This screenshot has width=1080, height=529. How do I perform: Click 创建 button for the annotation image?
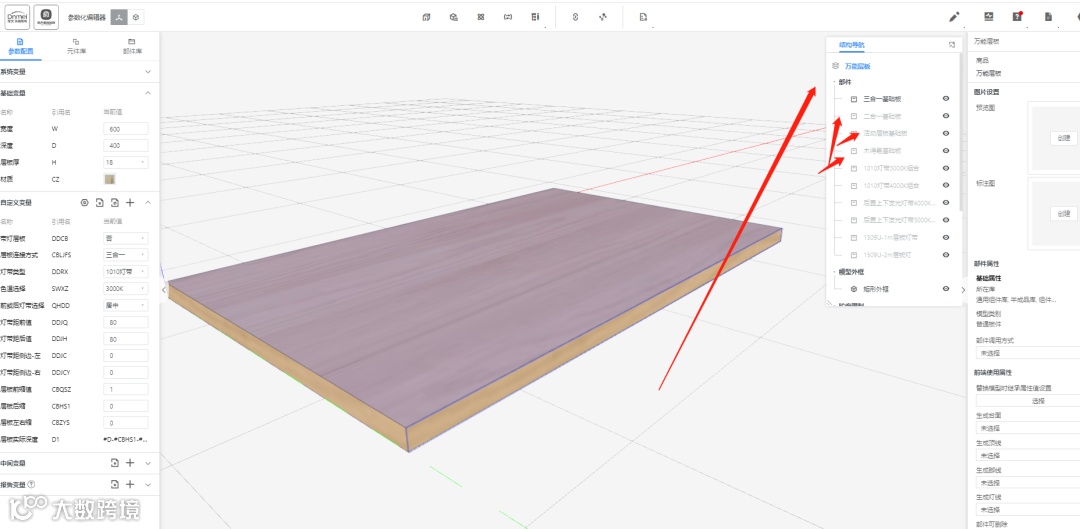click(x=1063, y=214)
